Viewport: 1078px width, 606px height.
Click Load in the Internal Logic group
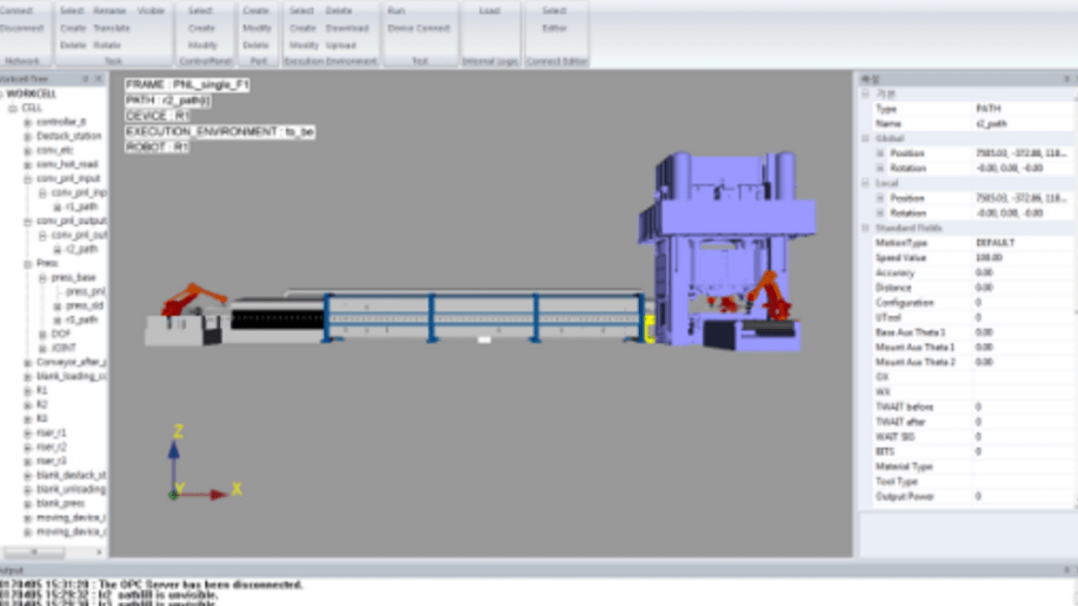489,11
